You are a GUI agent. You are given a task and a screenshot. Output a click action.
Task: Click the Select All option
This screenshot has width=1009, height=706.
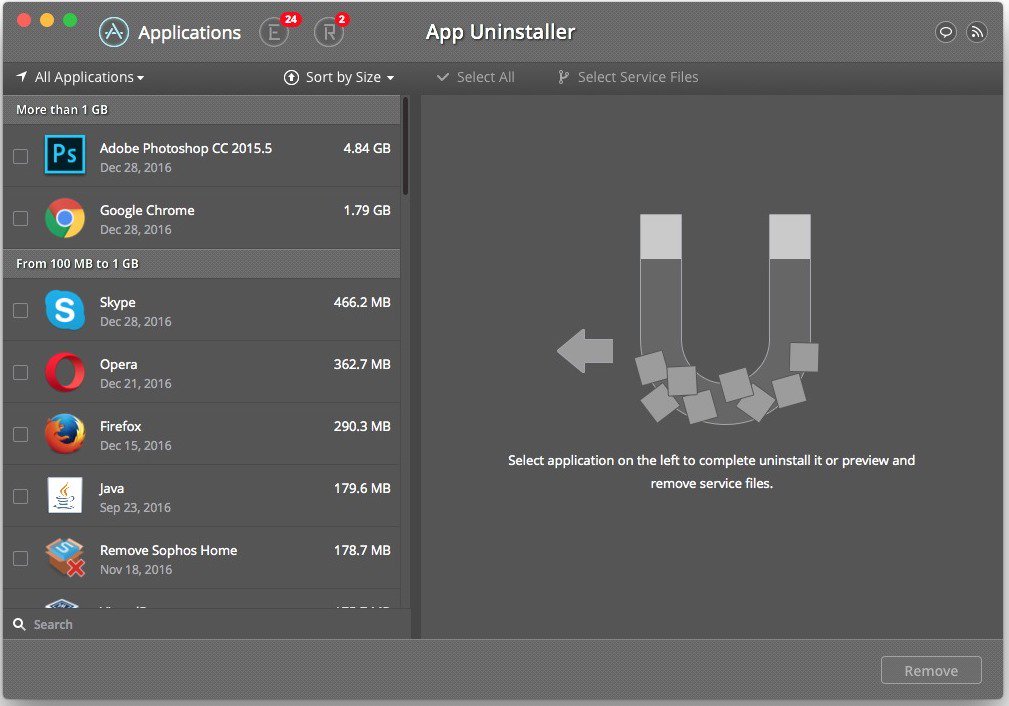pyautogui.click(x=476, y=76)
